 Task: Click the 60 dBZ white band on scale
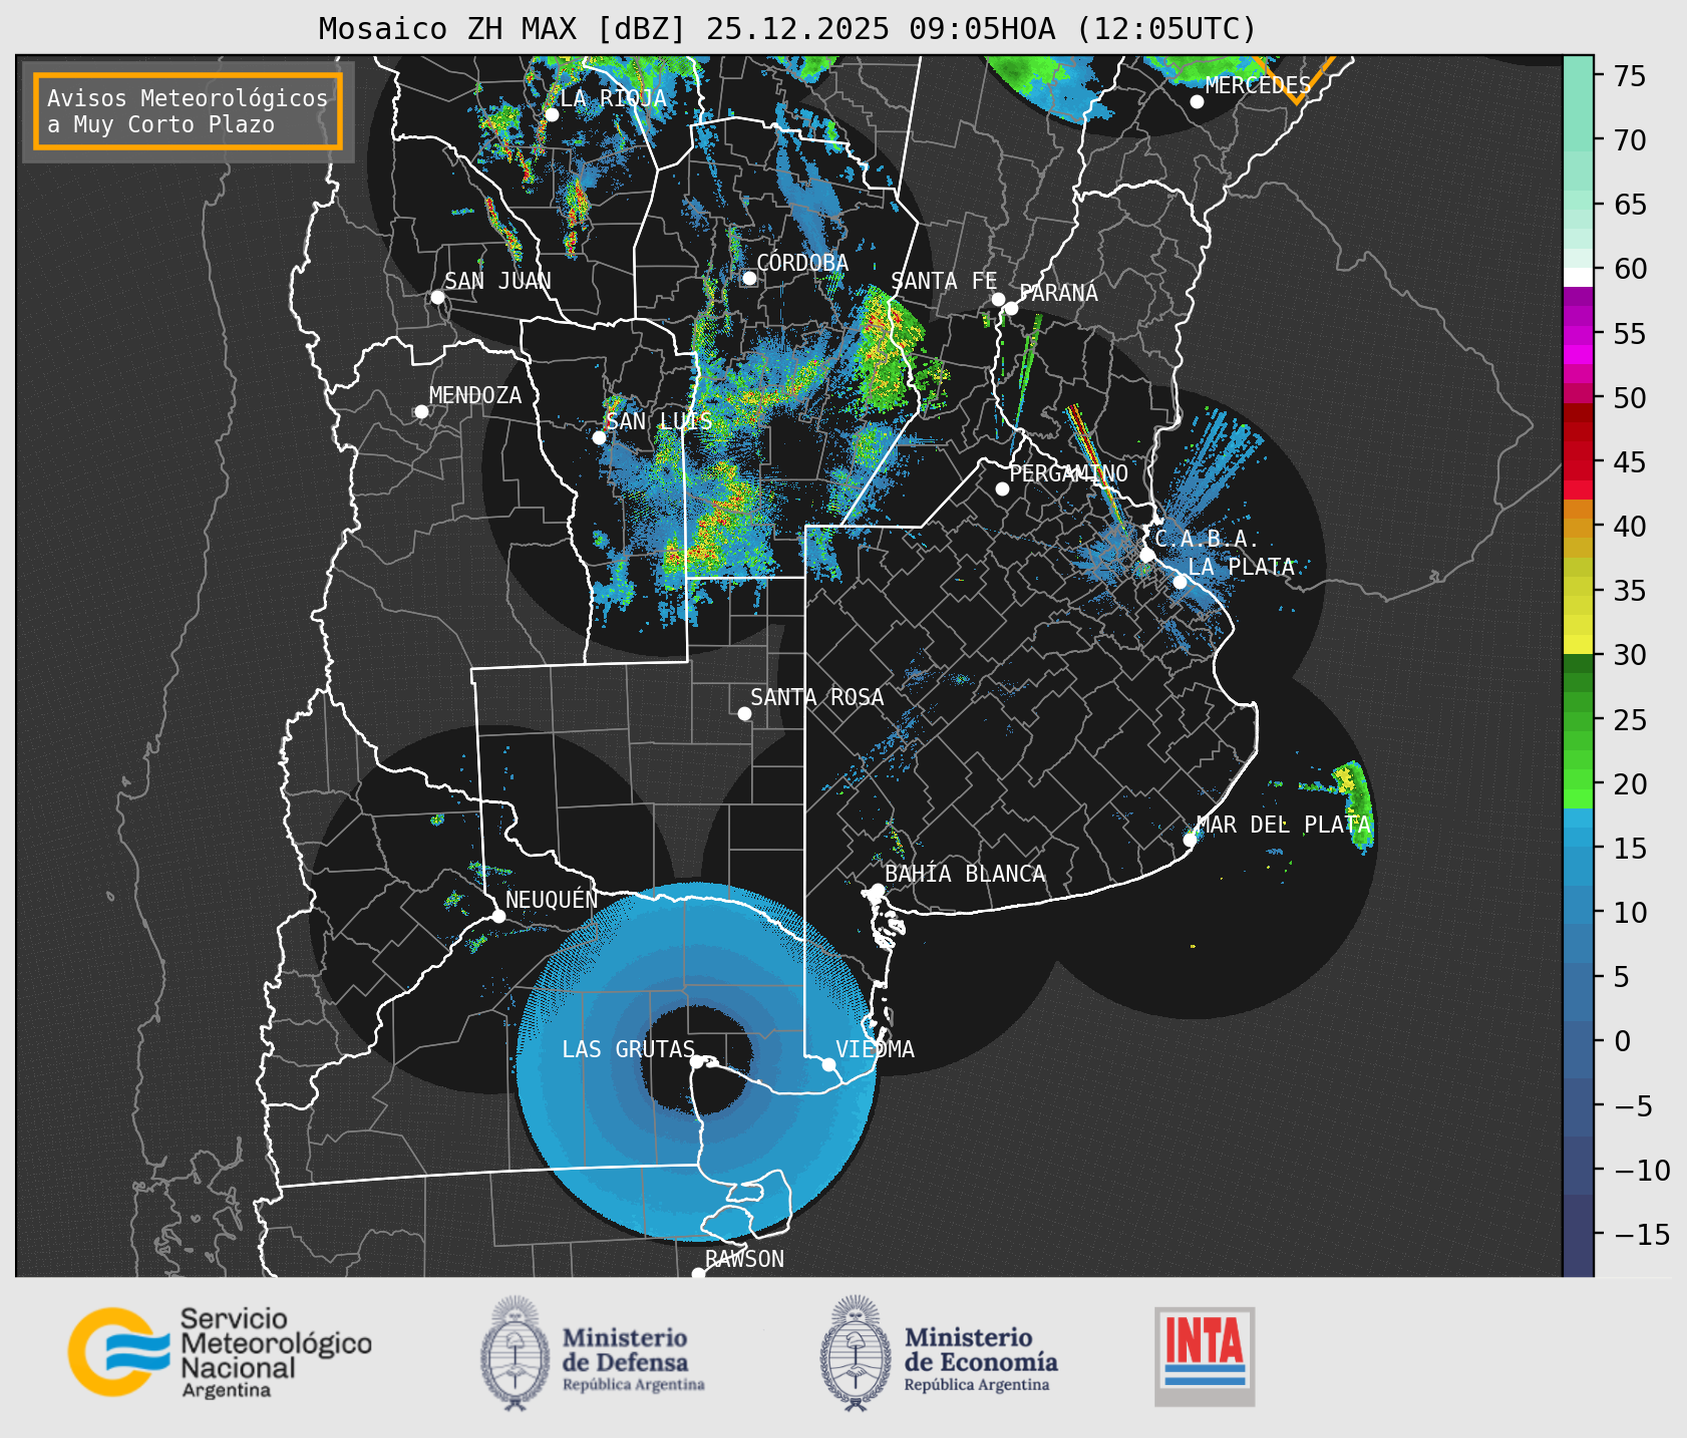click(x=1578, y=277)
